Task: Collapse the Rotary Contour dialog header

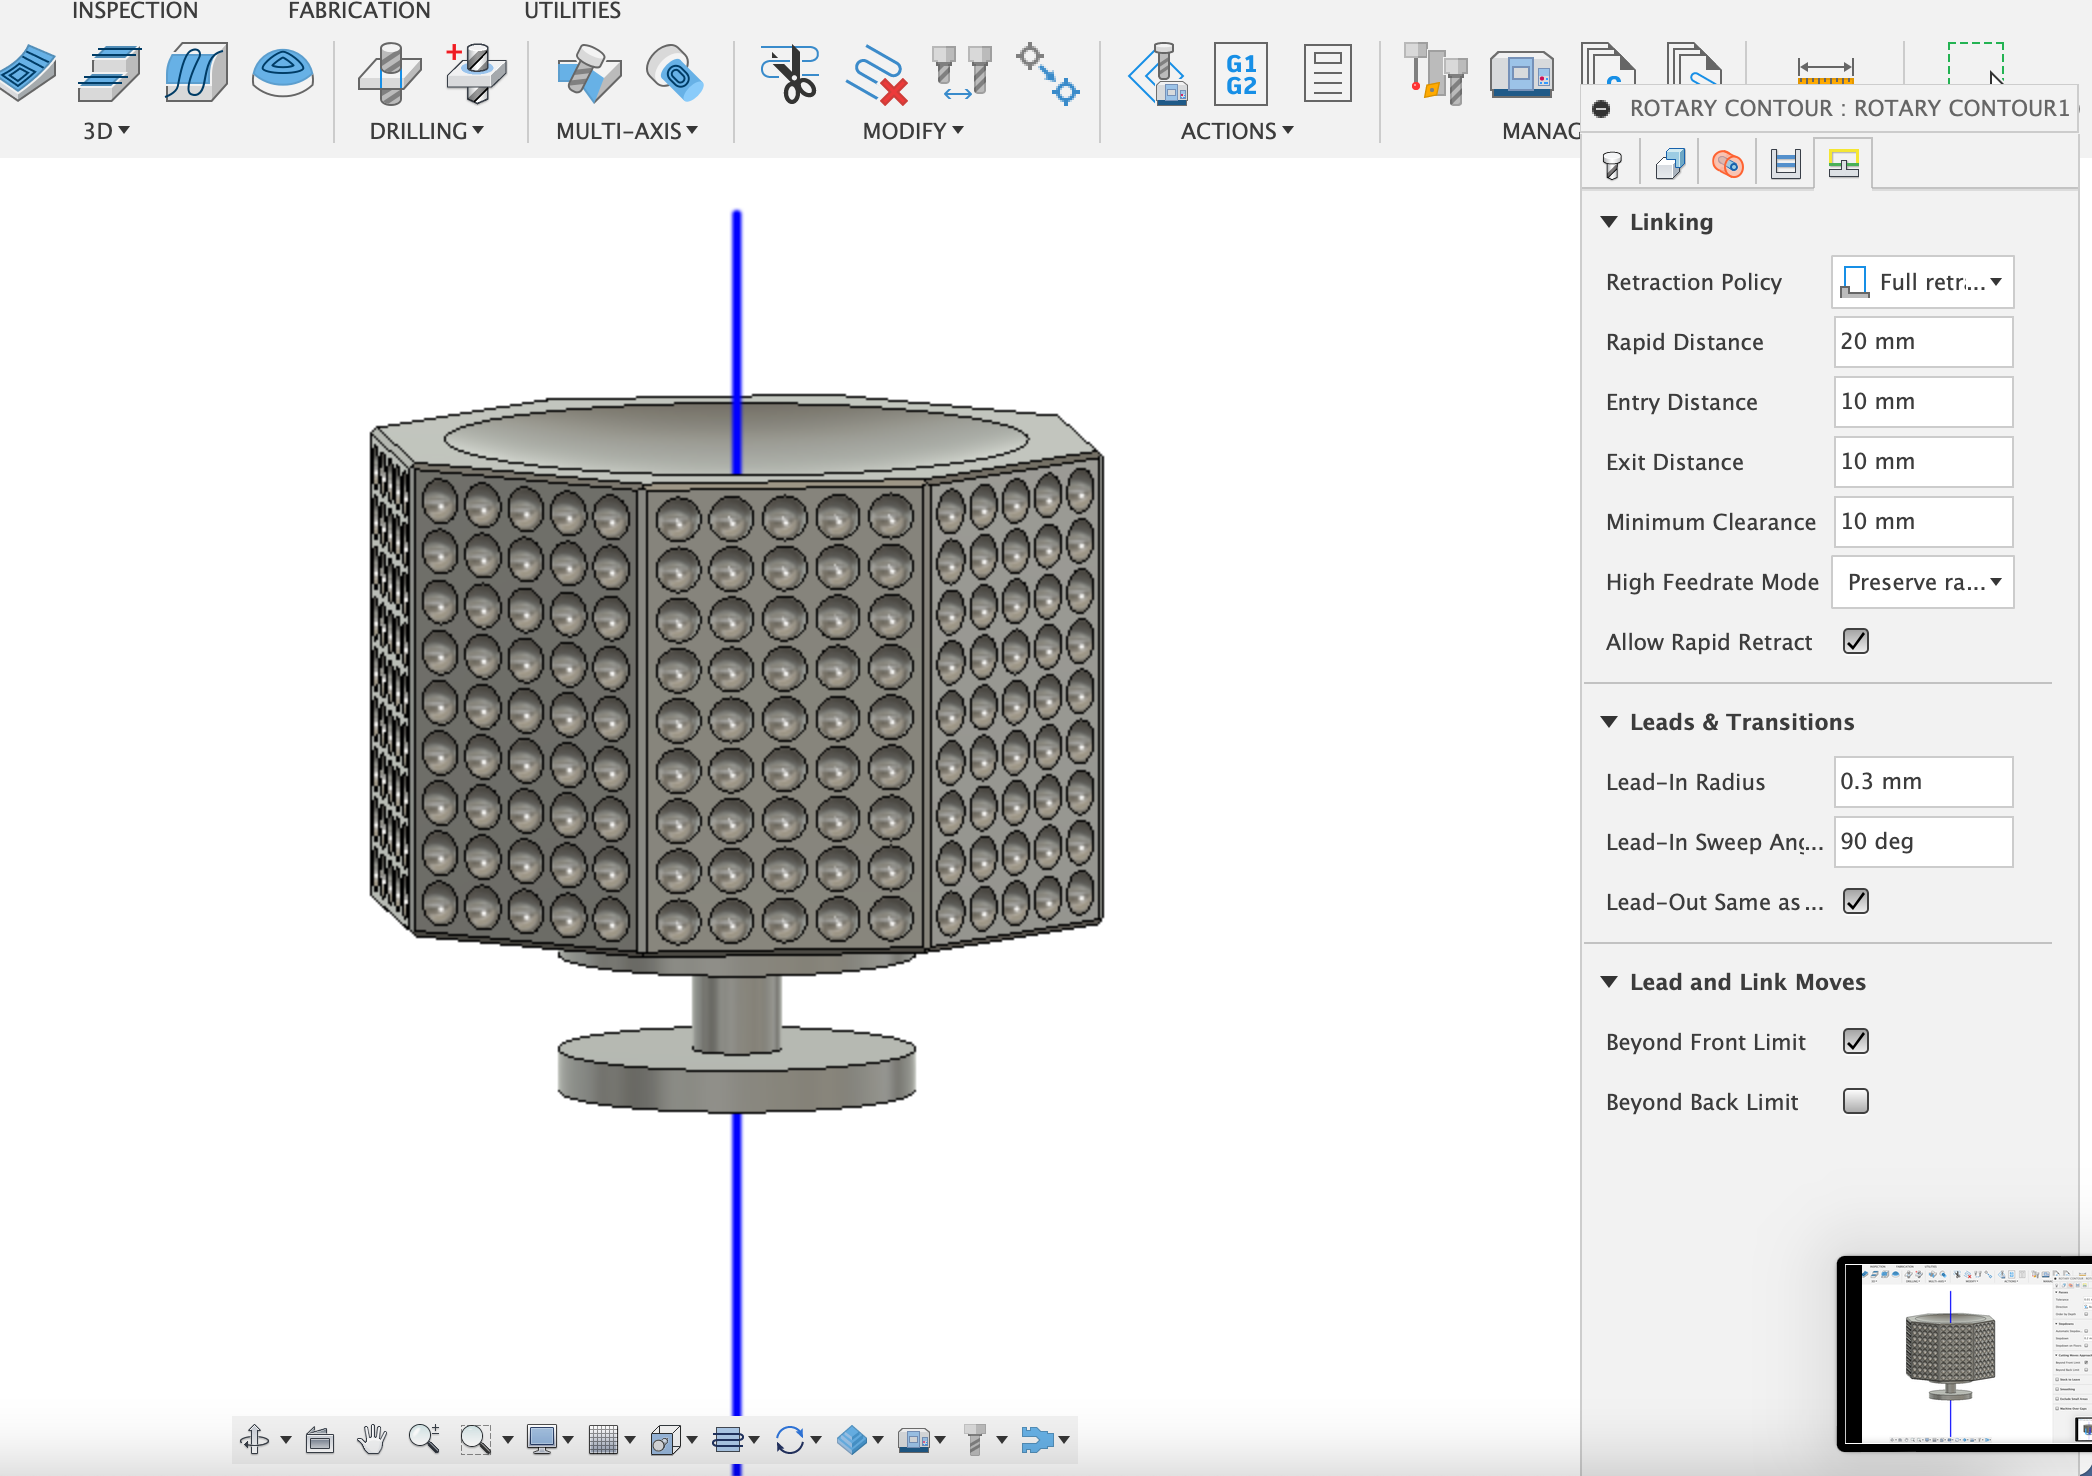Action: pyautogui.click(x=1602, y=108)
